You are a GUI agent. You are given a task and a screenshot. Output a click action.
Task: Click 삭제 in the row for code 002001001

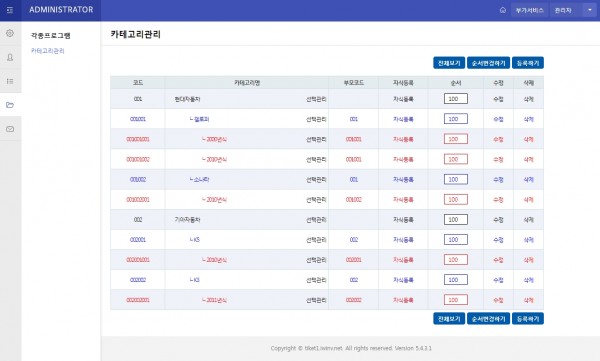coord(528,260)
